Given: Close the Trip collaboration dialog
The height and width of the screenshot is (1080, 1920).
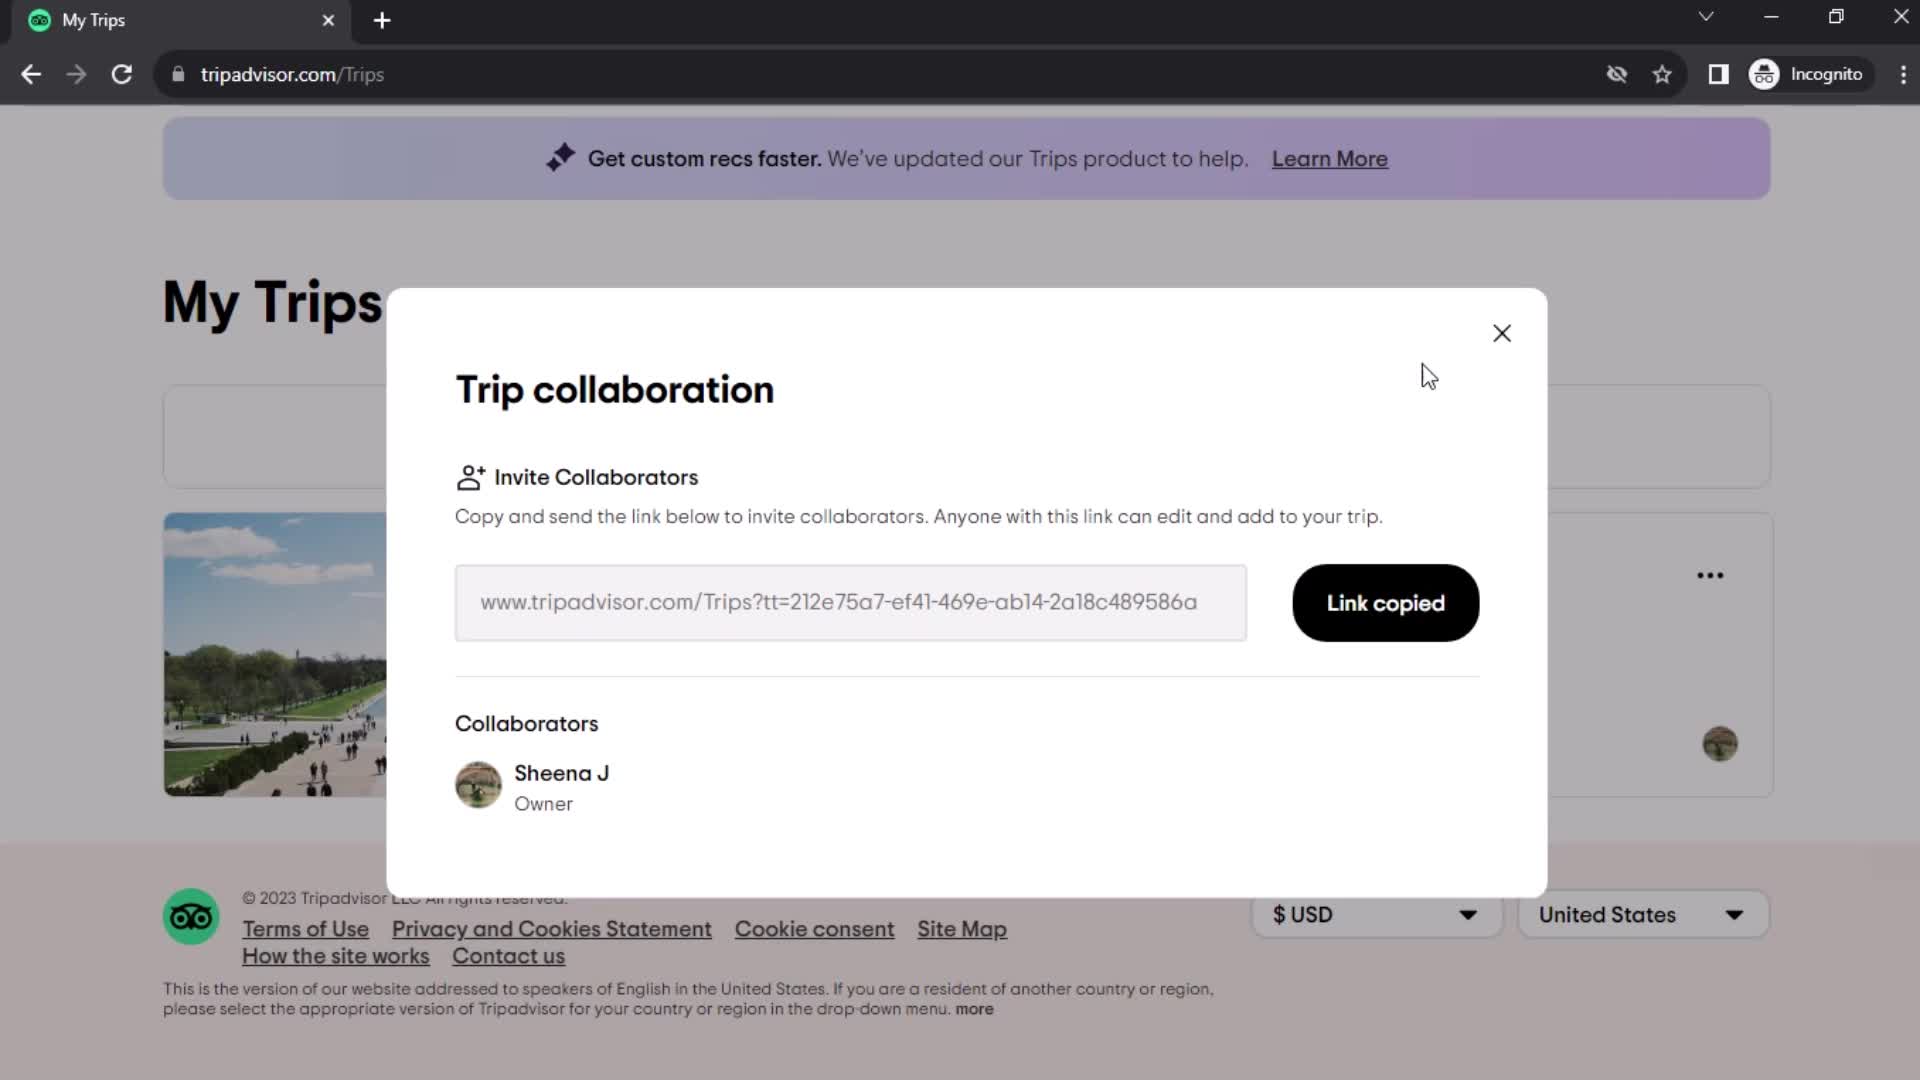Looking at the screenshot, I should click(x=1502, y=332).
